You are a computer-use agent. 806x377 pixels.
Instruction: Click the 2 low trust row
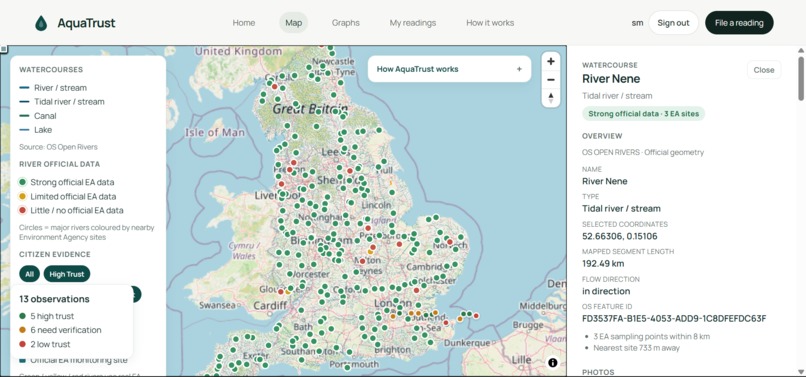44,345
